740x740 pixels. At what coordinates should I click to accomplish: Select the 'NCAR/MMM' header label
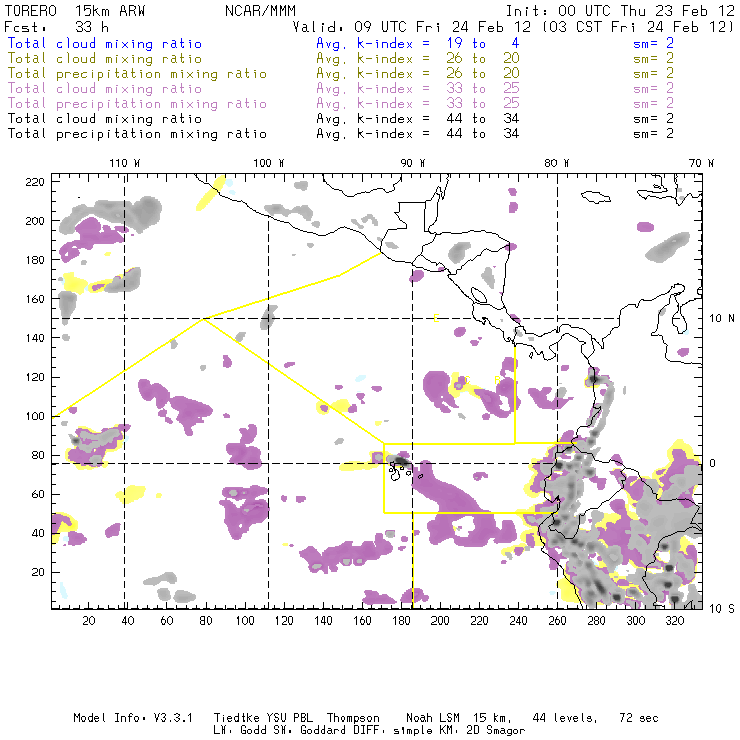[x=260, y=11]
